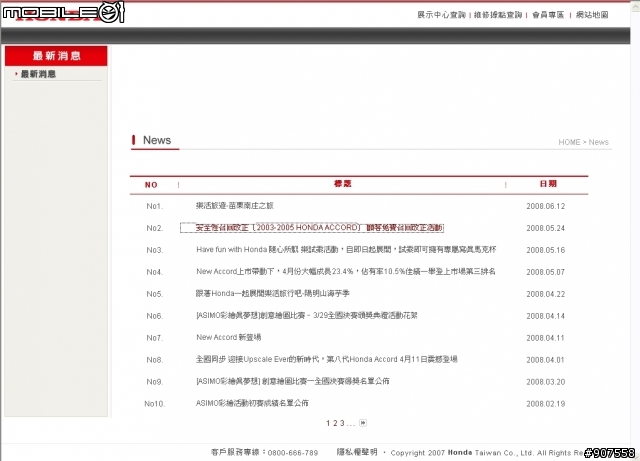Click the date 2008.03.20

(x=546, y=382)
